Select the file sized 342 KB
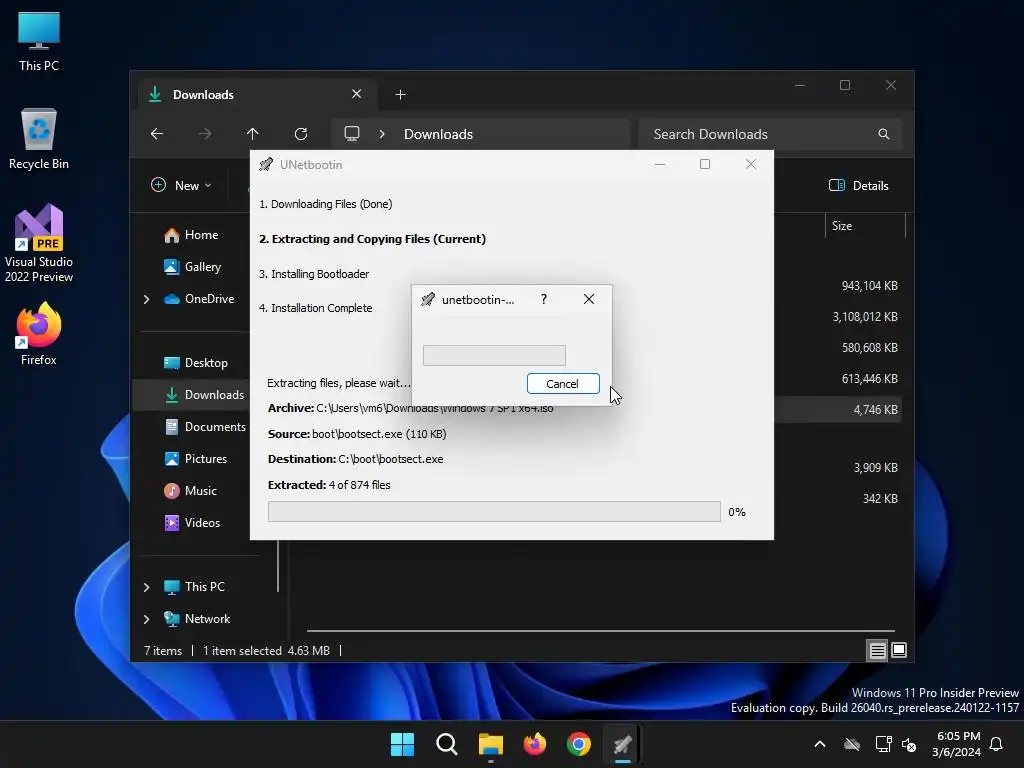1024x768 pixels. tap(880, 498)
